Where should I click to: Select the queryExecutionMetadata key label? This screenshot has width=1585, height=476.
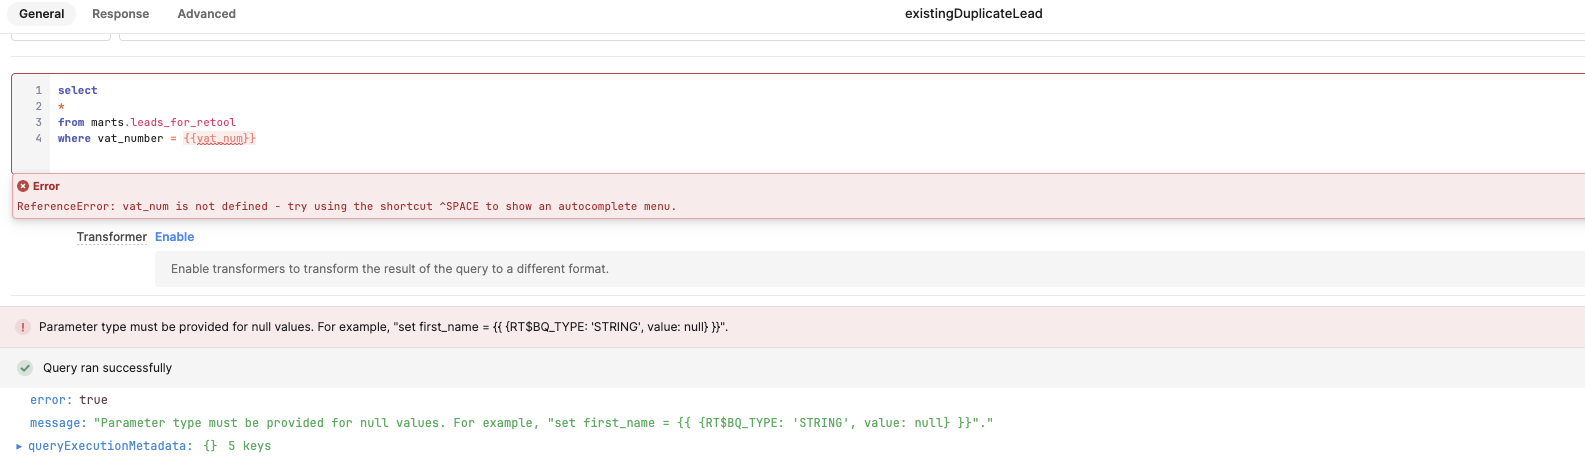coord(110,446)
